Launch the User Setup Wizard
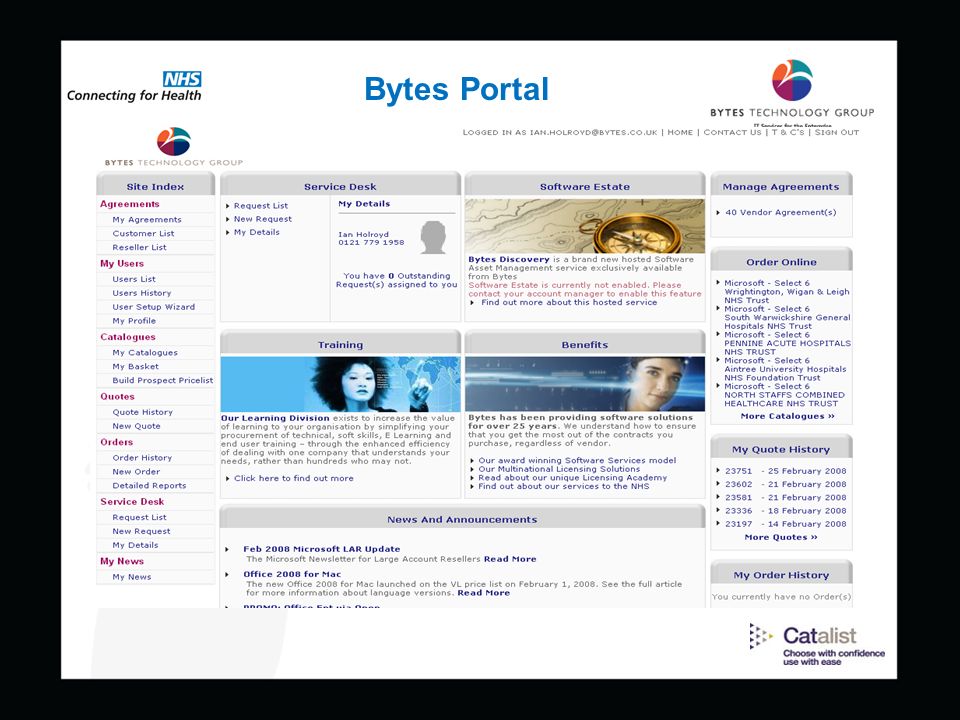The image size is (960, 720). click(x=154, y=307)
